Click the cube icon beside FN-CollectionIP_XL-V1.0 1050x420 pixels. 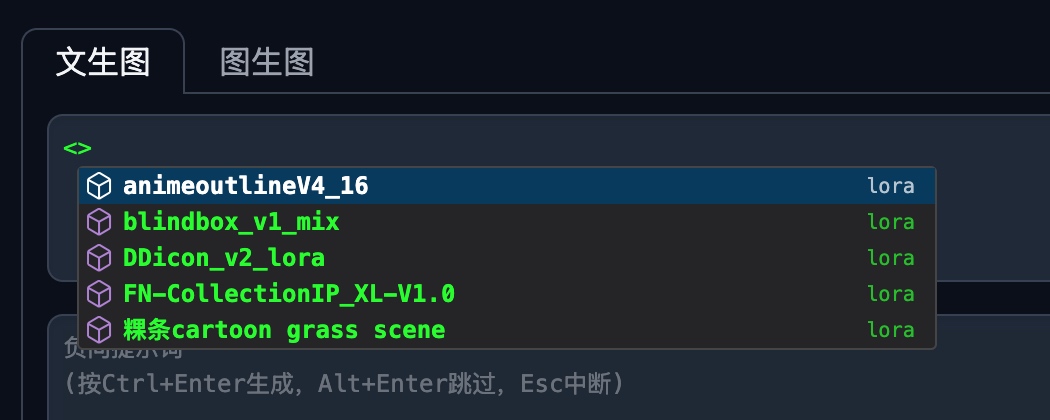coord(98,294)
